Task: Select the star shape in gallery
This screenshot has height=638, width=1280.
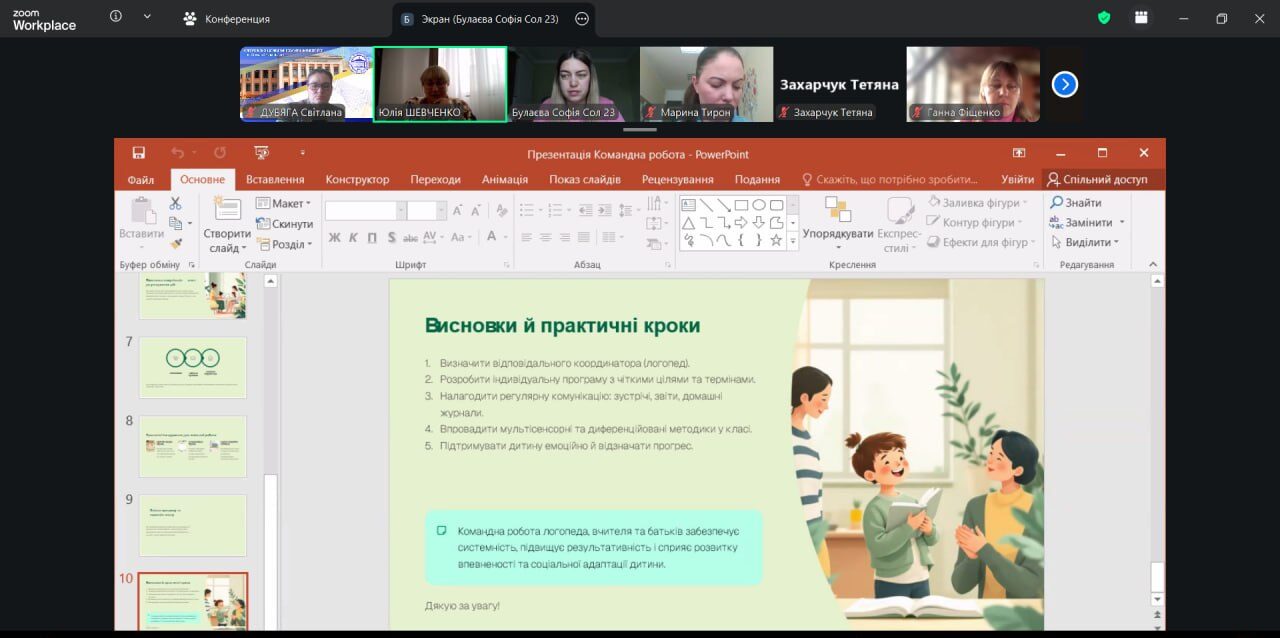Action: pos(776,240)
